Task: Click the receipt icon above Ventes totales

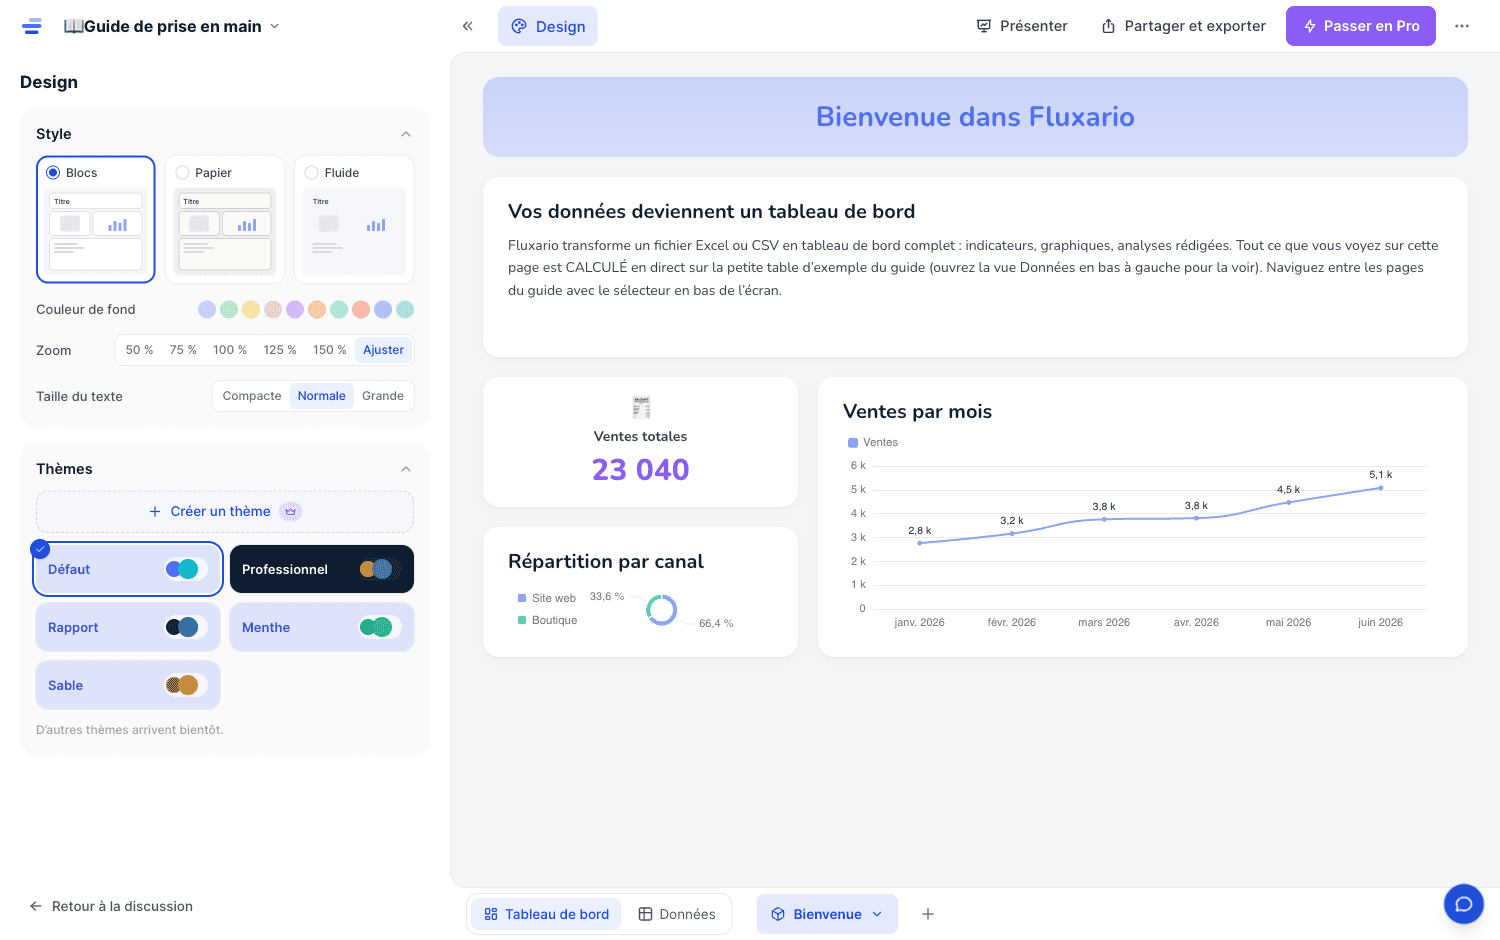Action: tap(641, 407)
